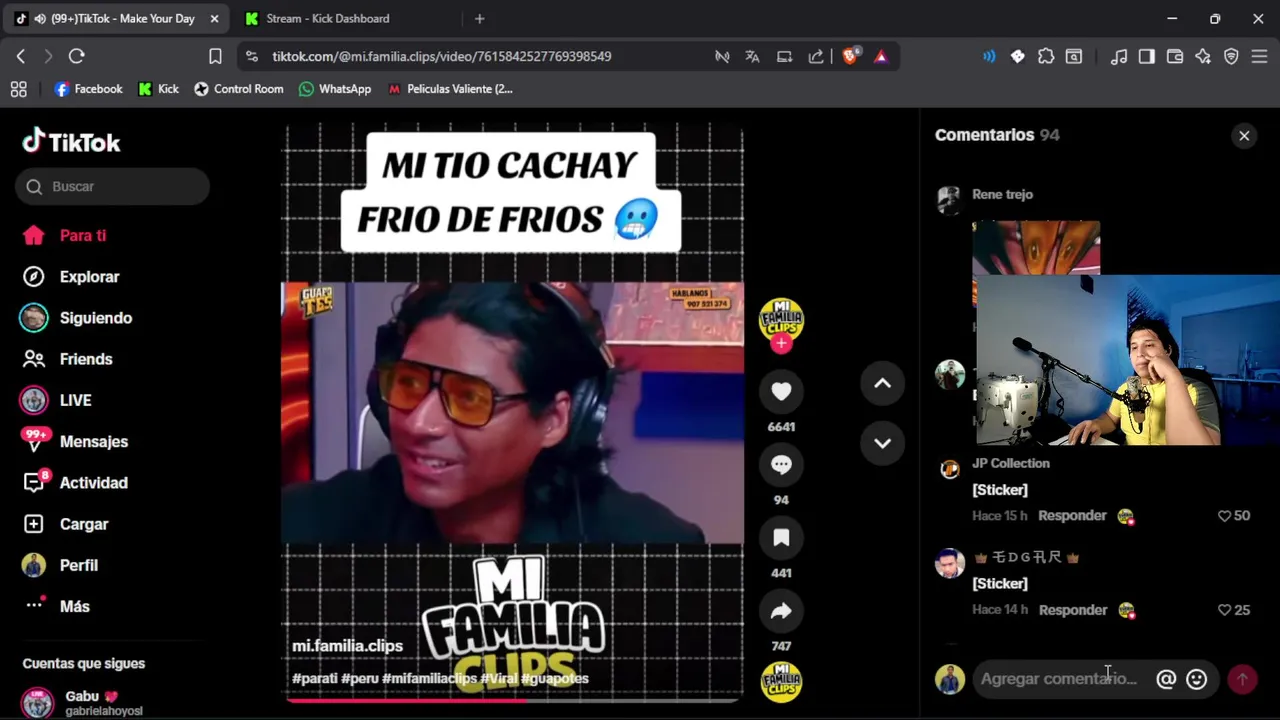This screenshot has height=720, width=1280.
Task: Open comments via the speech bubble icon
Action: click(x=781, y=465)
